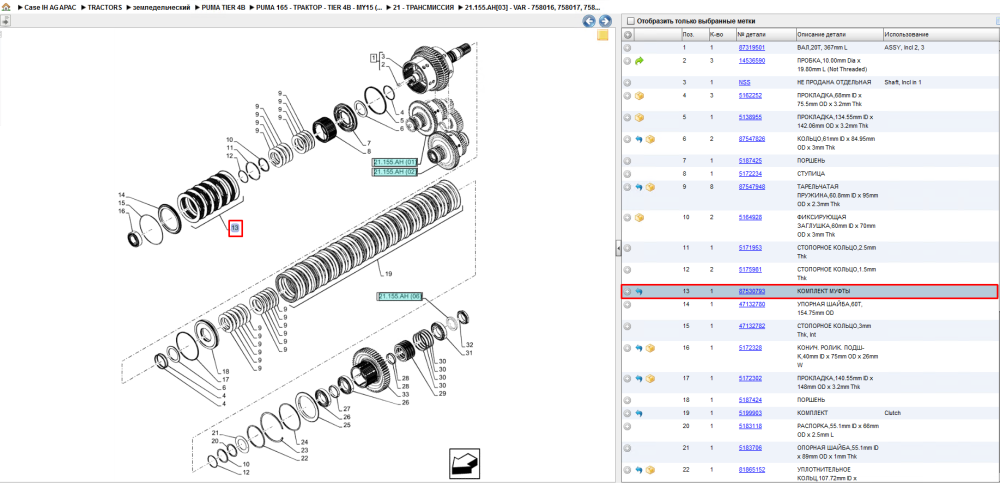1000x483 pixels.
Task: Open part number link 14536590
Action: (752, 61)
